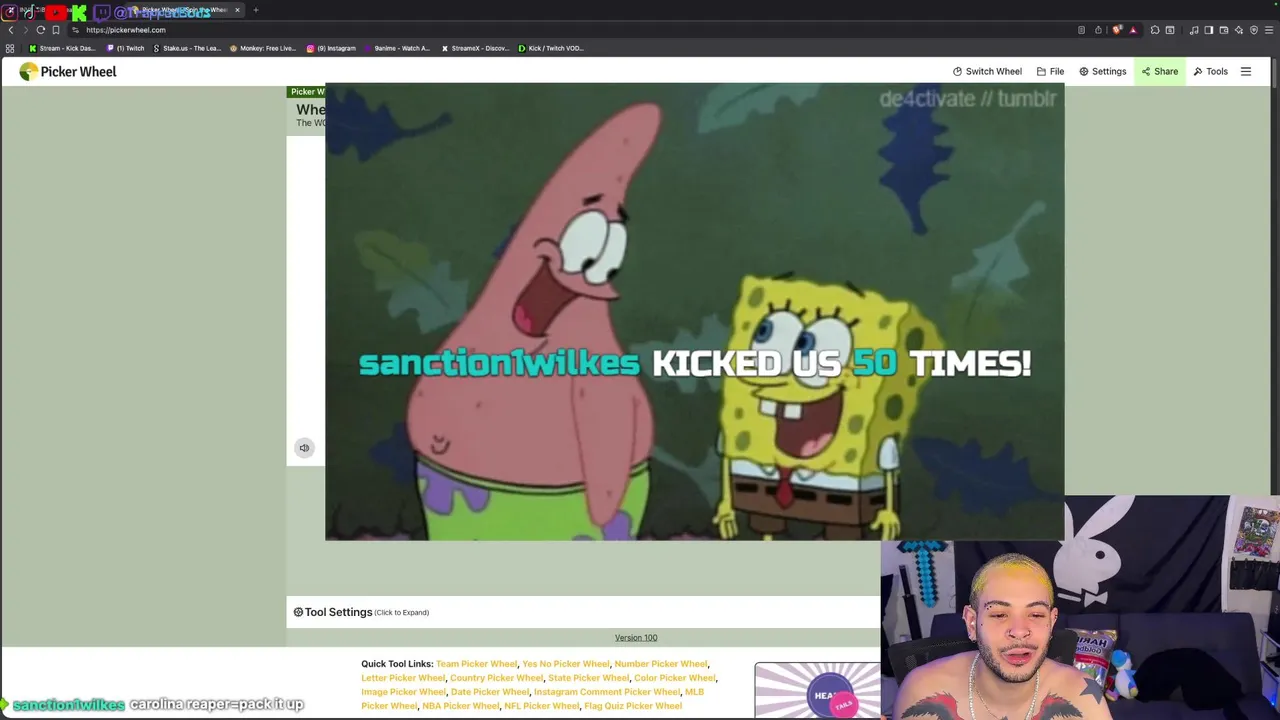This screenshot has width=1280, height=720.
Task: Open a new browser tab with plus
Action: pyautogui.click(x=256, y=10)
